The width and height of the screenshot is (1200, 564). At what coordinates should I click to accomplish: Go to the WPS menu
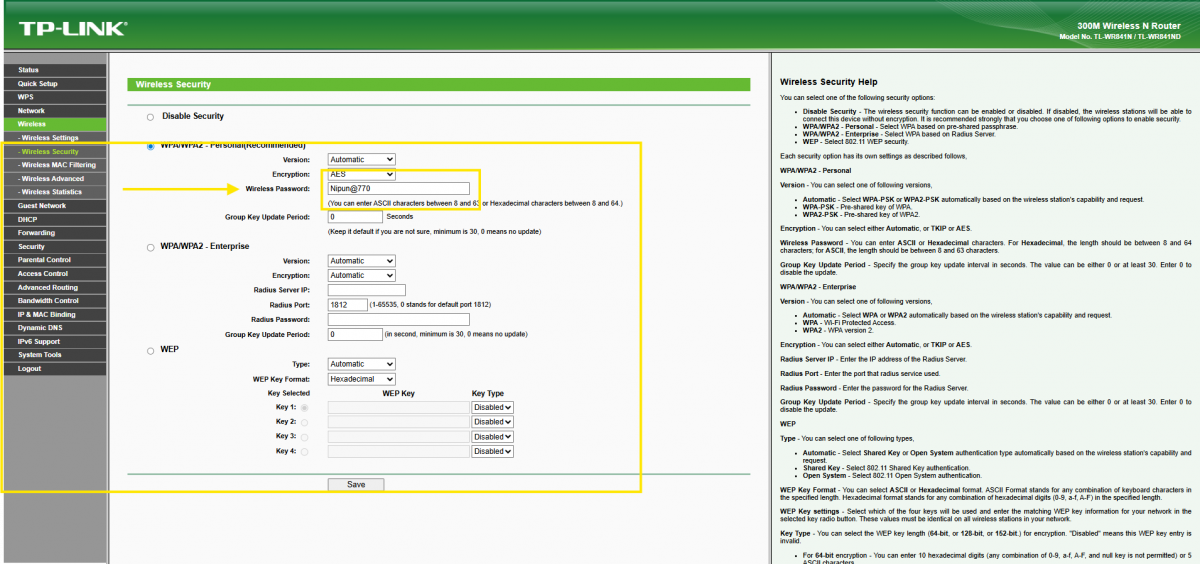pyautogui.click(x=53, y=97)
